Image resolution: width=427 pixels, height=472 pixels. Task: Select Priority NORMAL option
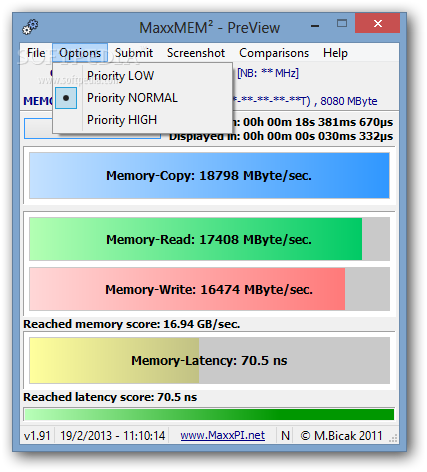click(x=142, y=98)
